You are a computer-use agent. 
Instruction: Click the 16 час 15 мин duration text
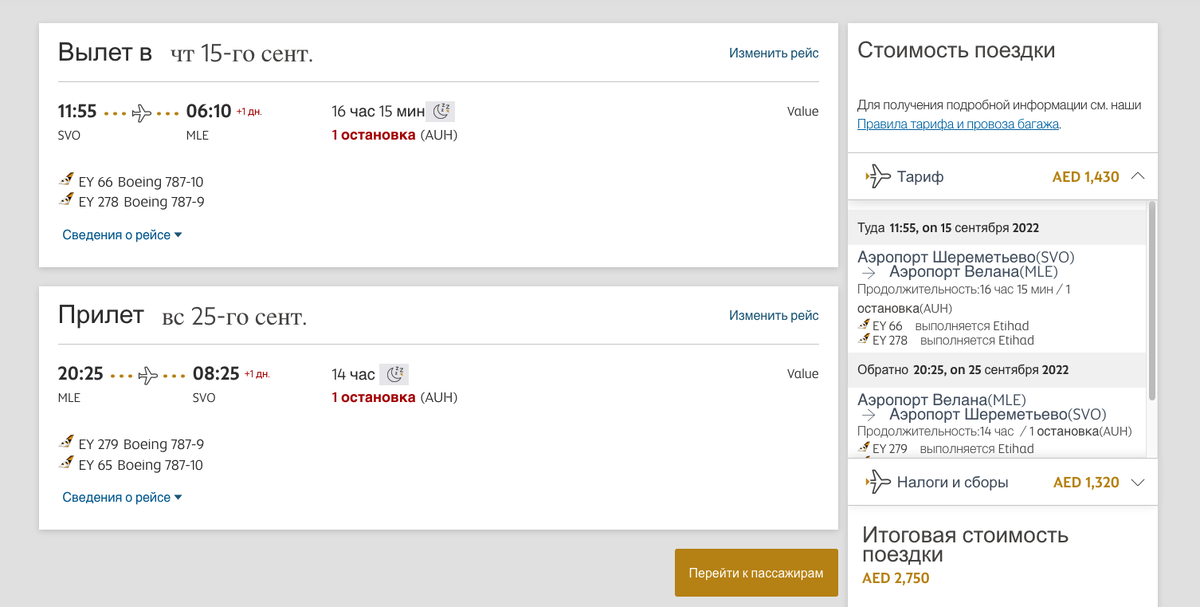378,112
